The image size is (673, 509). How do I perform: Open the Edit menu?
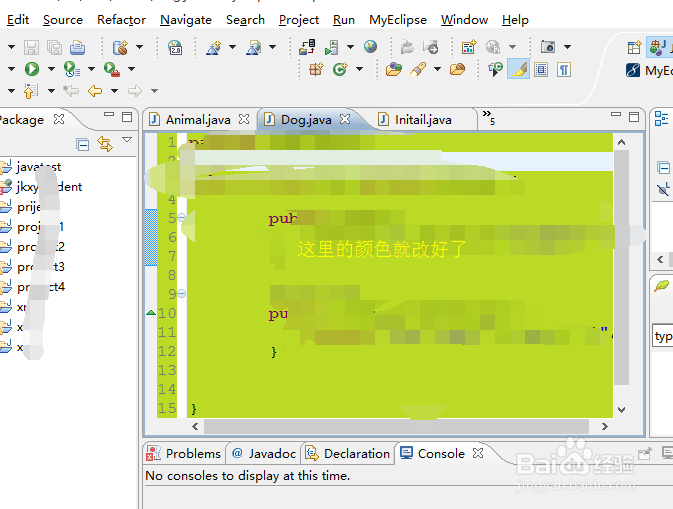point(18,20)
